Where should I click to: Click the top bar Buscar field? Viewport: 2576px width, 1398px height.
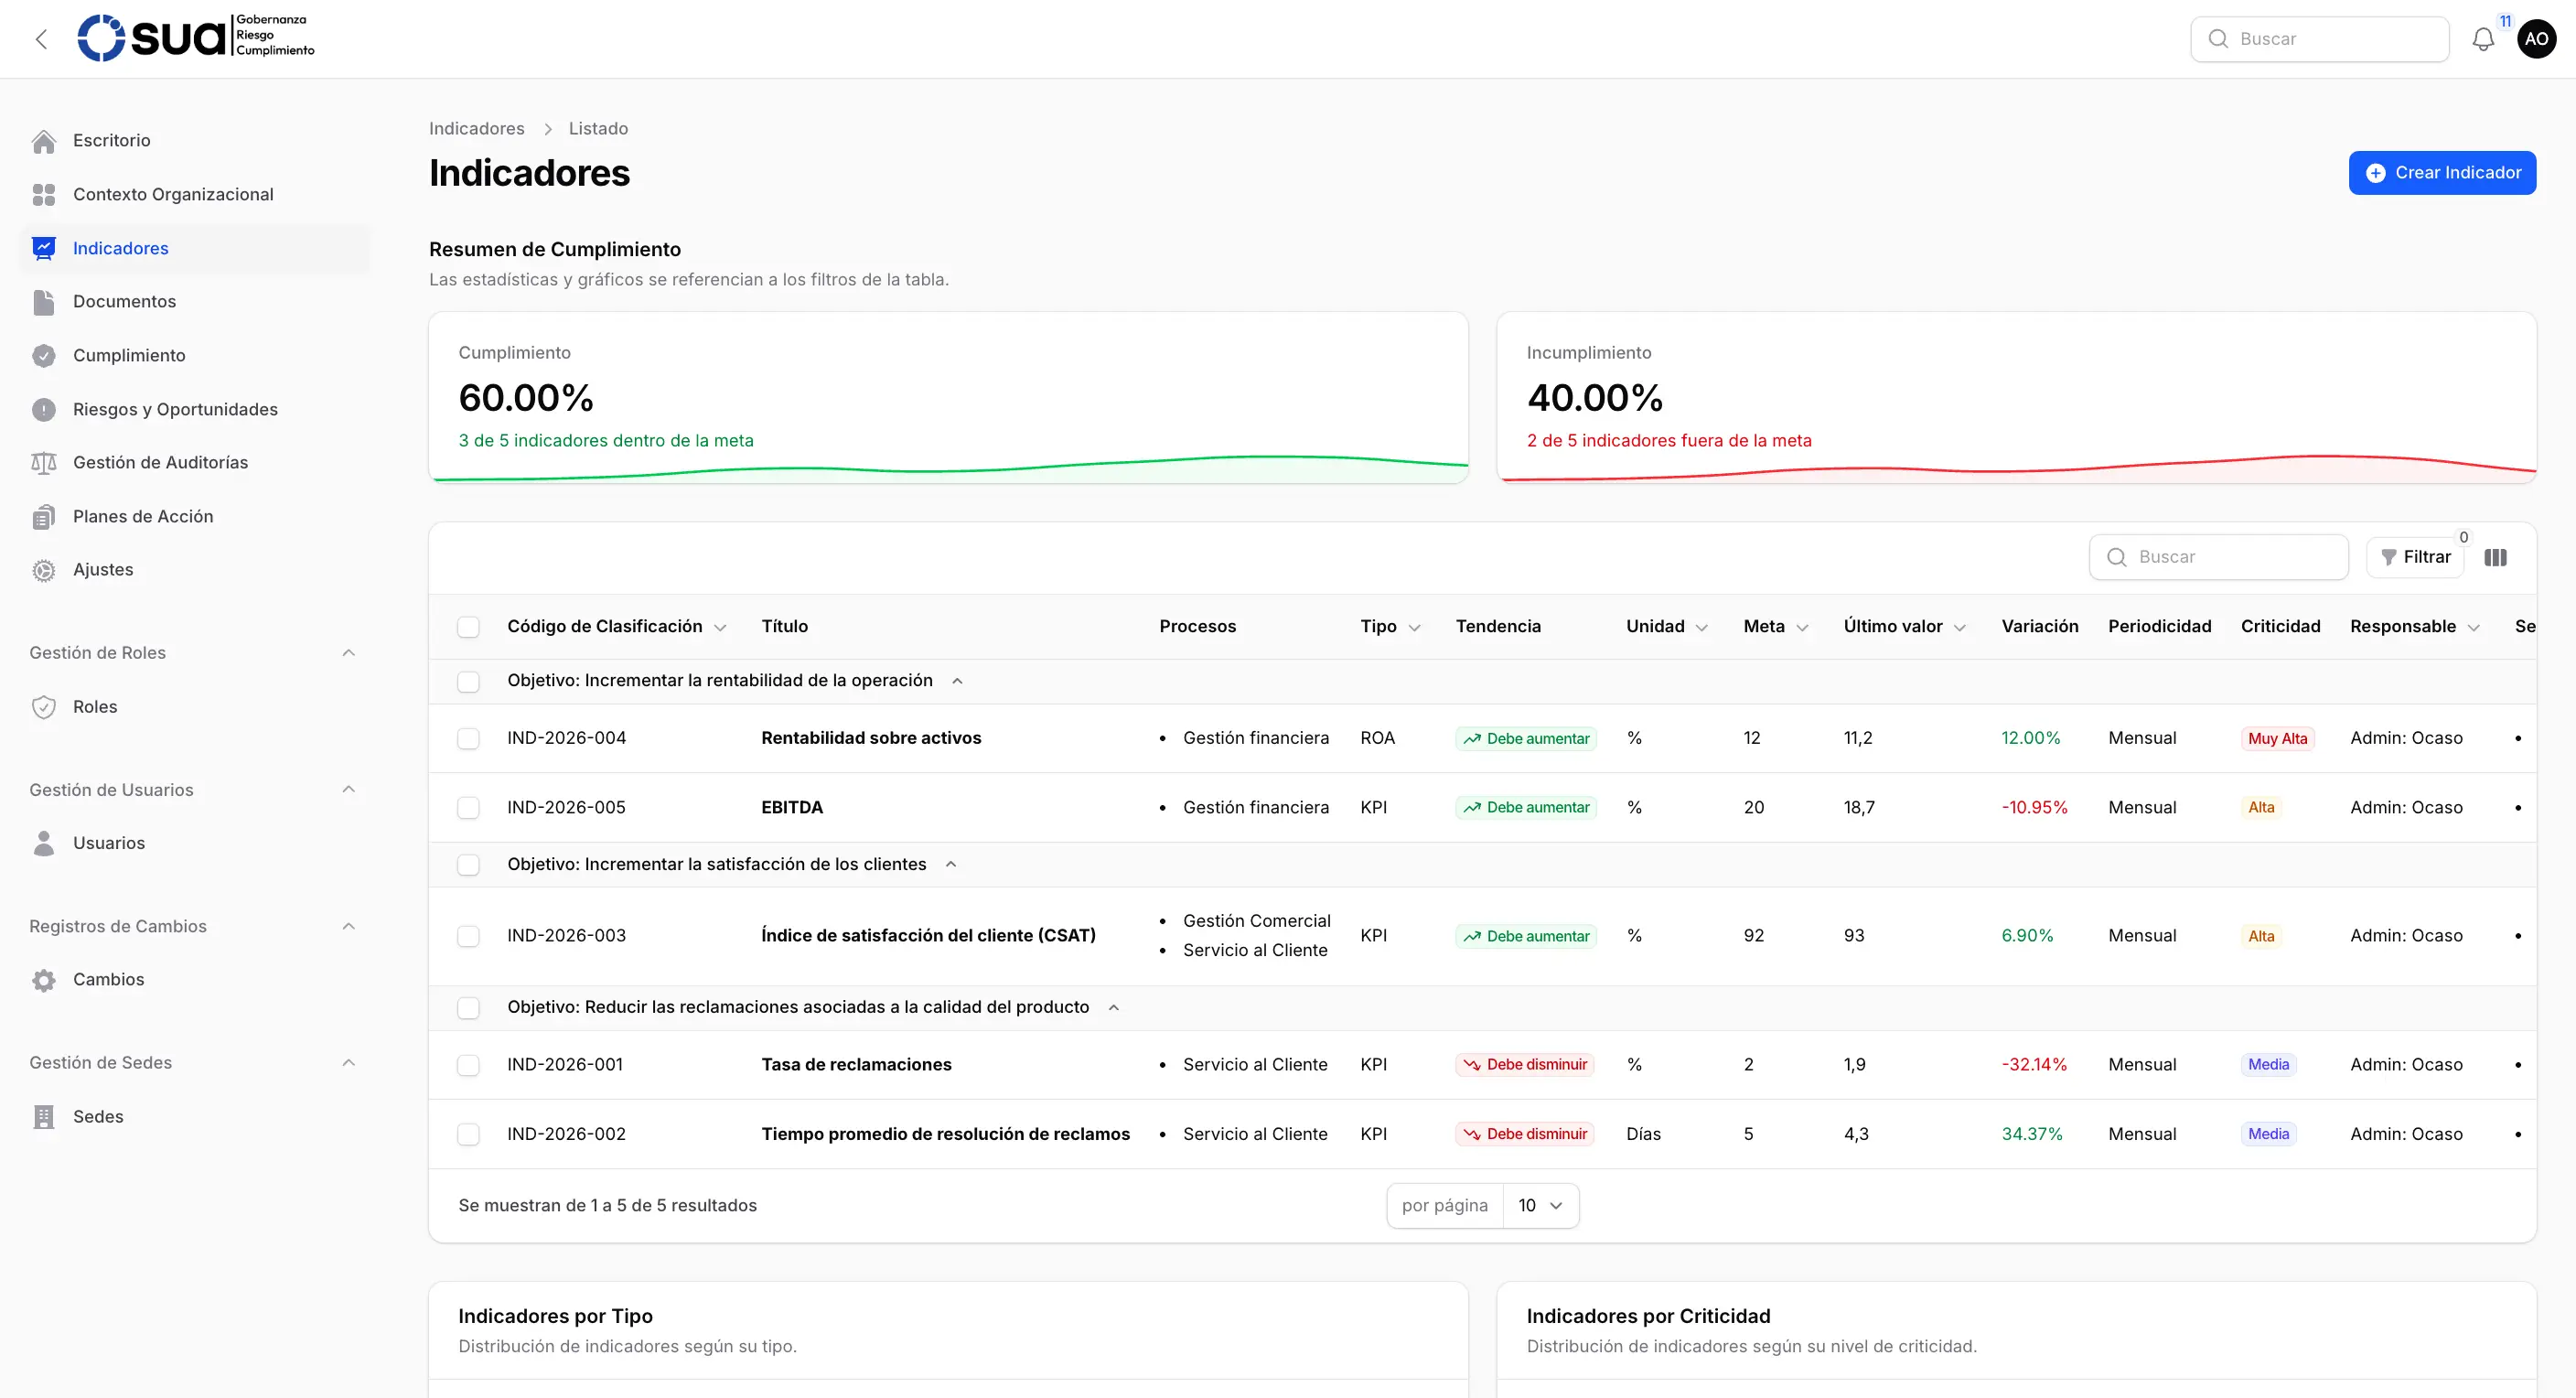tap(2319, 39)
